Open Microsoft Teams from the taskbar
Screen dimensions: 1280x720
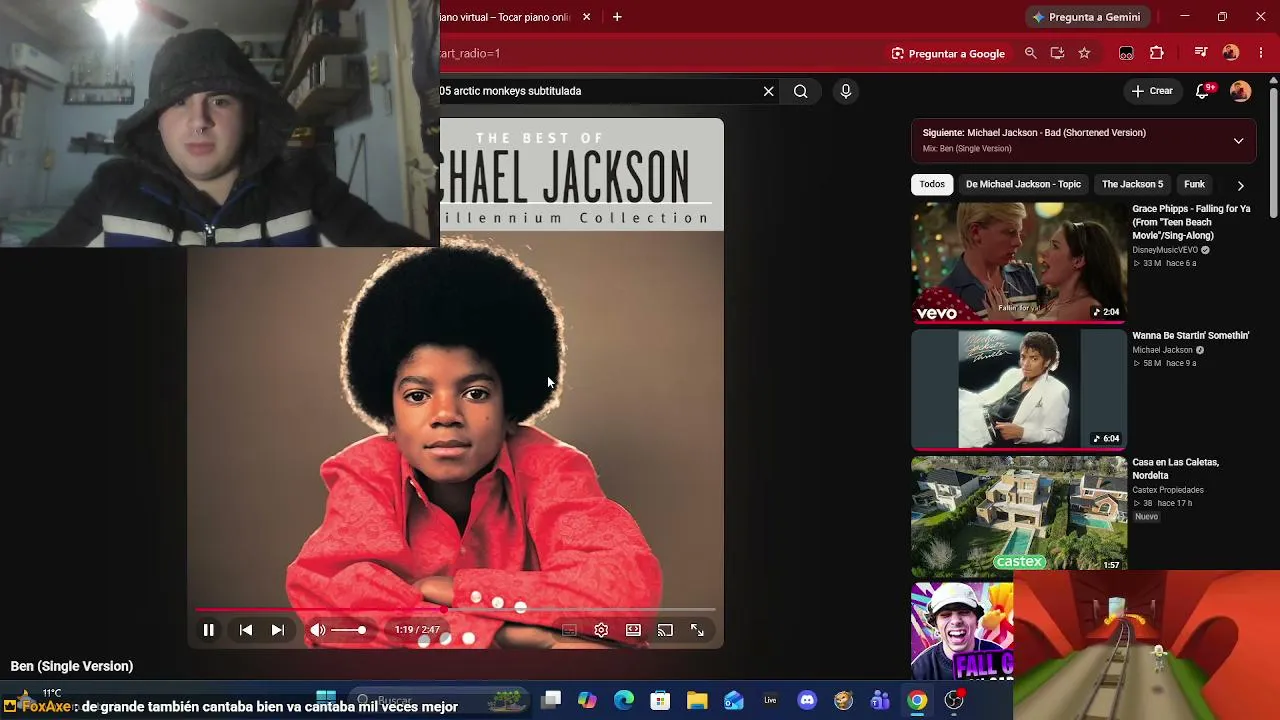(880, 700)
